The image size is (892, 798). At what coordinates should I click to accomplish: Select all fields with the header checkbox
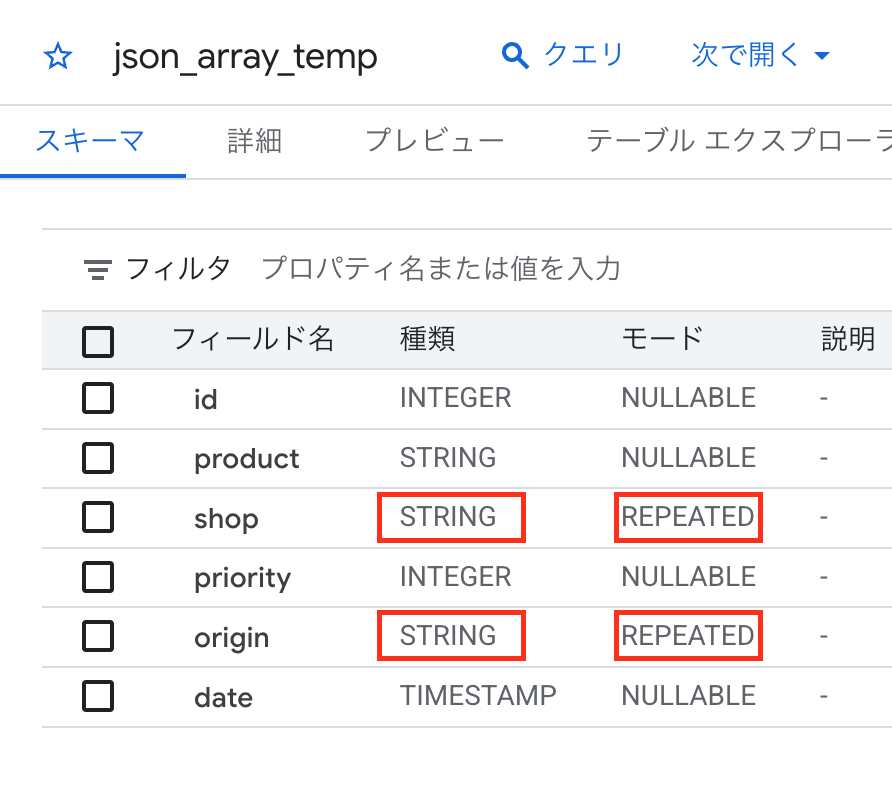click(x=97, y=341)
